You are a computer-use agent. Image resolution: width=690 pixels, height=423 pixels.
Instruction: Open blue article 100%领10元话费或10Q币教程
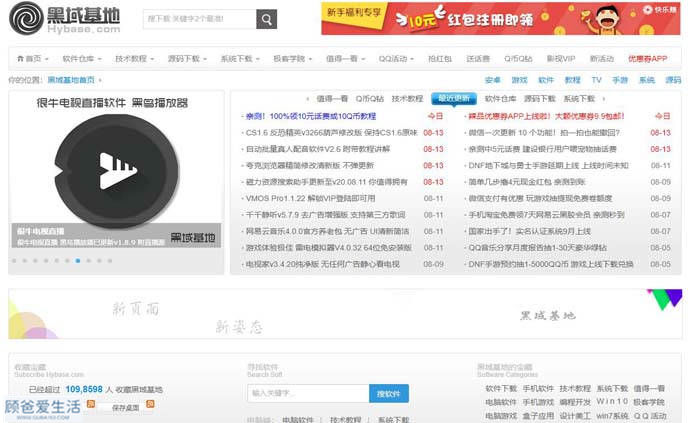point(311,116)
